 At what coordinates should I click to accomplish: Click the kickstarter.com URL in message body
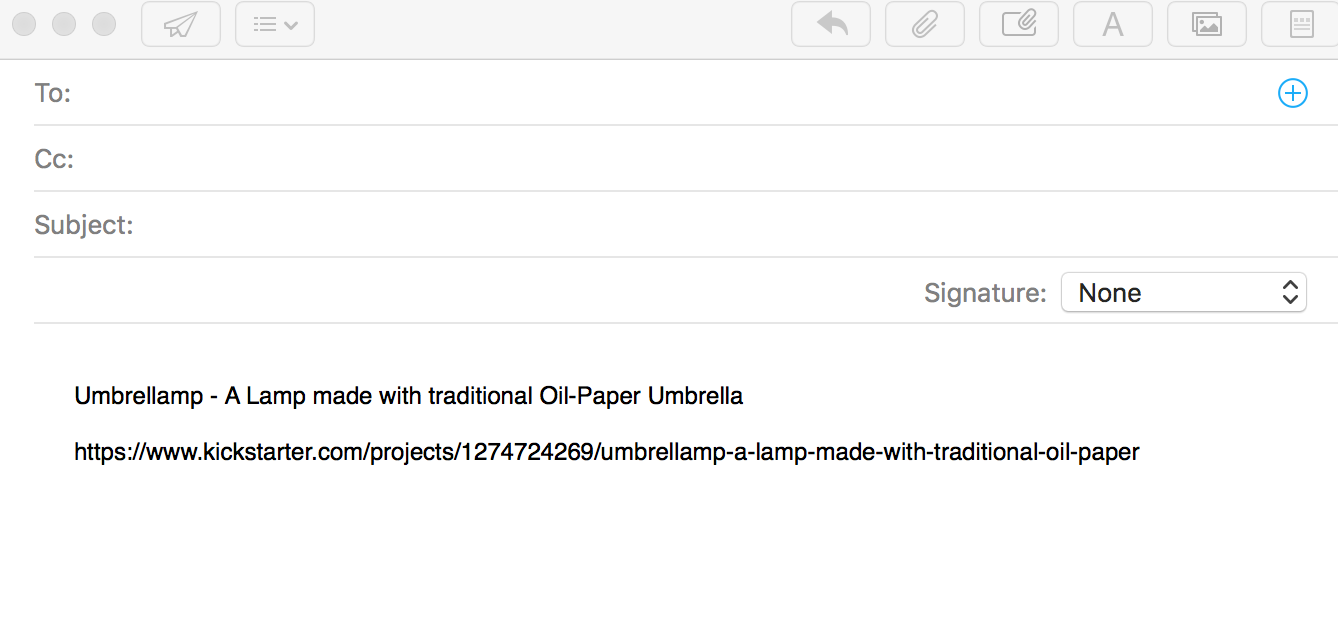coord(607,452)
